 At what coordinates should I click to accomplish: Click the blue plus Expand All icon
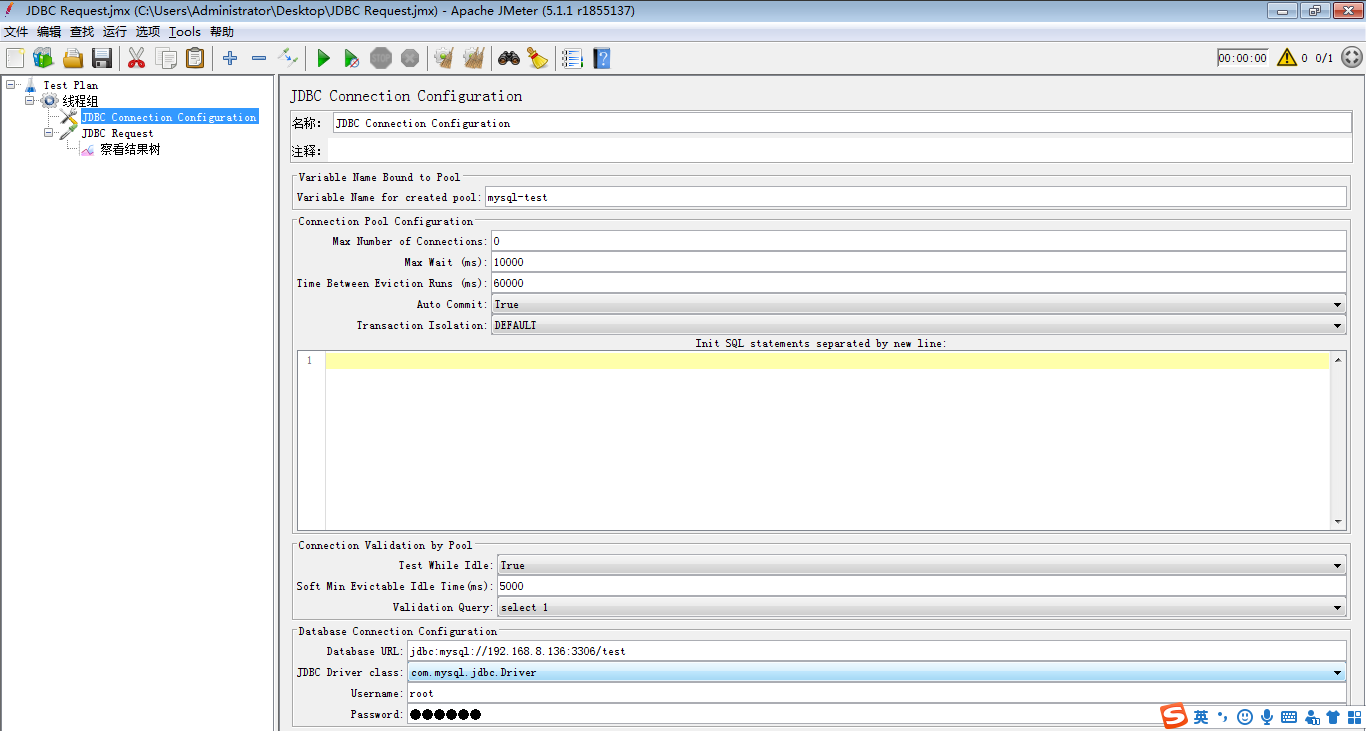(230, 58)
